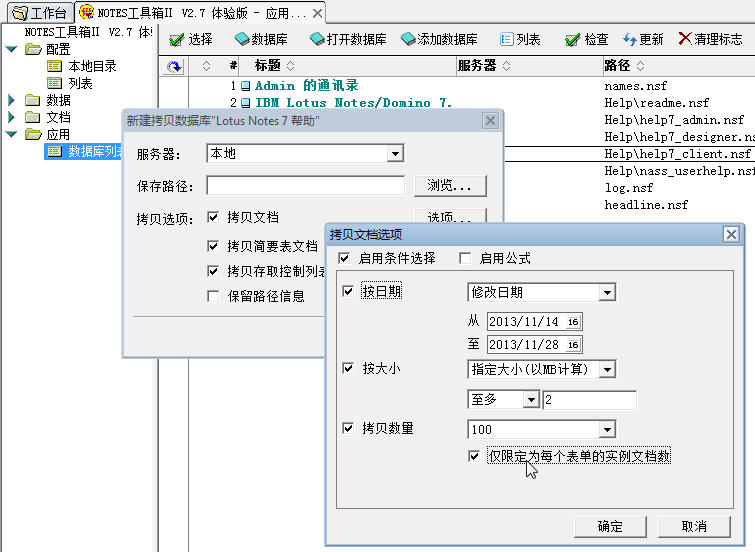Disable the 启用条件选择 checkbox
Screen dimensions: 755x552
tap(344, 258)
